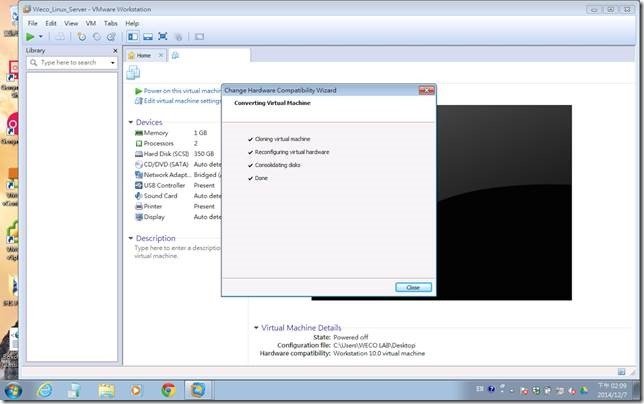Select the USB Controller device row
644x404 pixels.
pos(177,185)
